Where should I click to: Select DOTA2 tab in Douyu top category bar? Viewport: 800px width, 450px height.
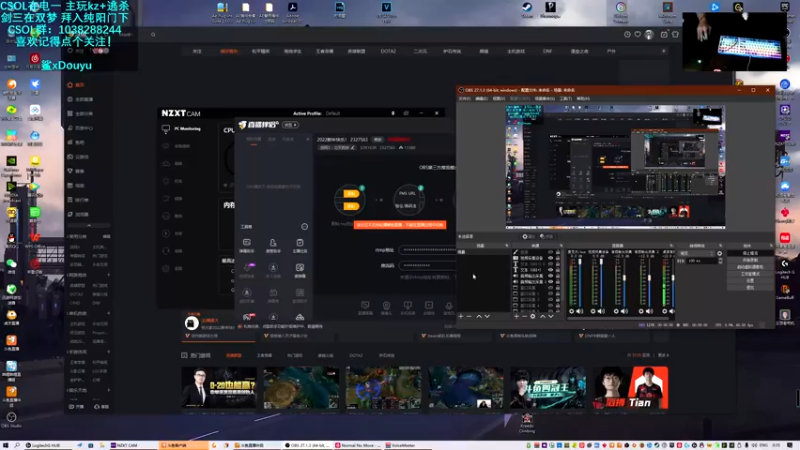click(x=388, y=51)
